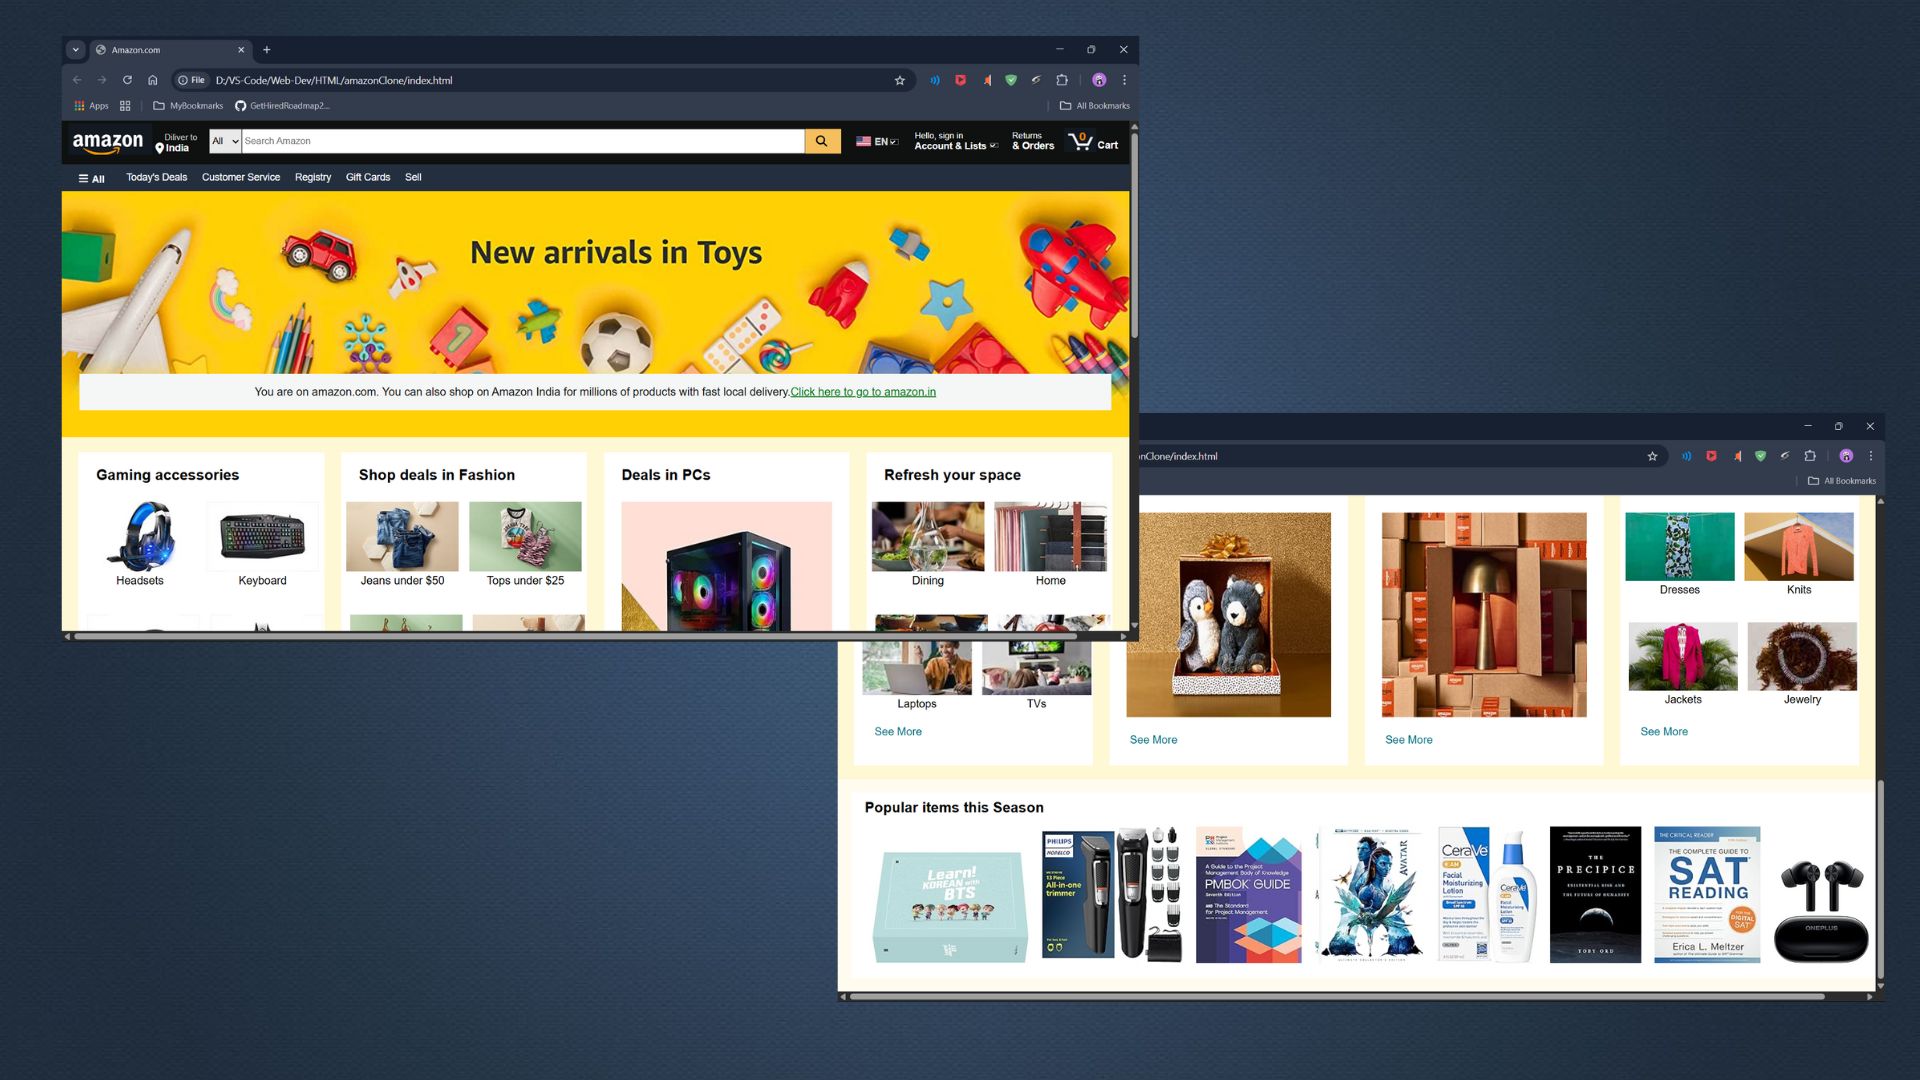Reload the page using refresh icon
Viewport: 1920px width, 1080px height.
pos(127,80)
